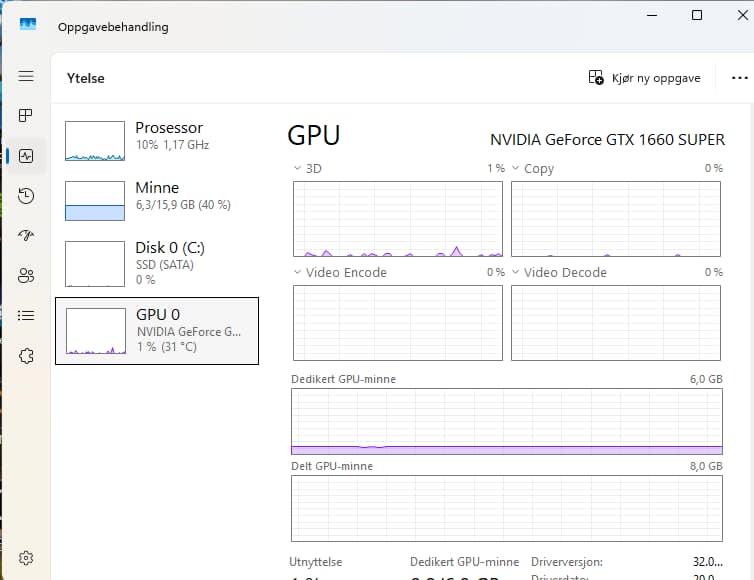Open App history sidebar icon
The image size is (754, 580).
[26, 196]
